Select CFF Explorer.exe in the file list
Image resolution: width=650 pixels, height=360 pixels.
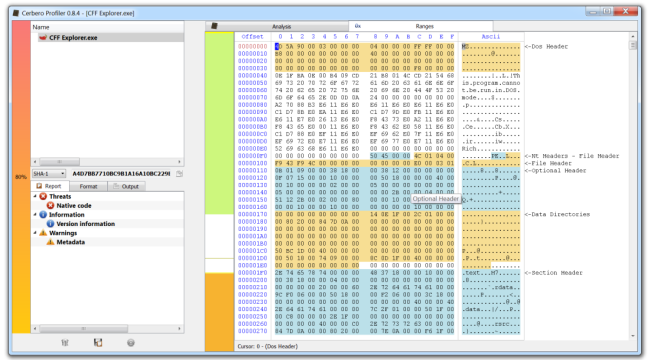(108, 38)
